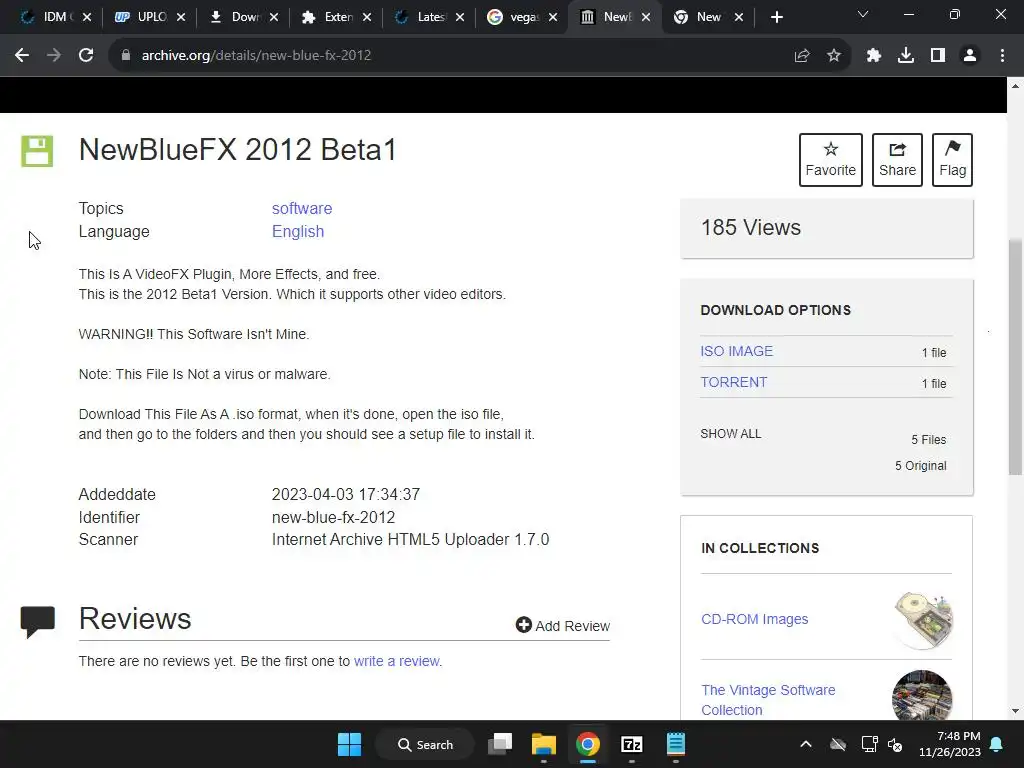Screen dimensions: 1024x768
Task: Click the muted volume tray icon
Action: tap(895, 744)
